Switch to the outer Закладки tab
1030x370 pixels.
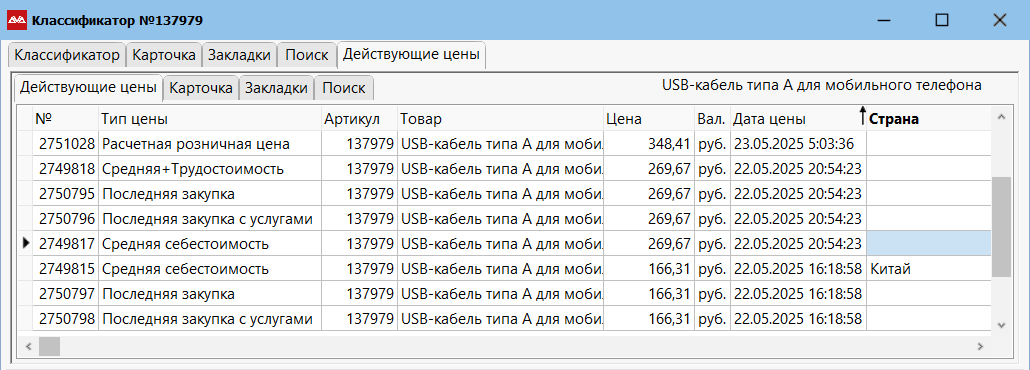tap(240, 55)
